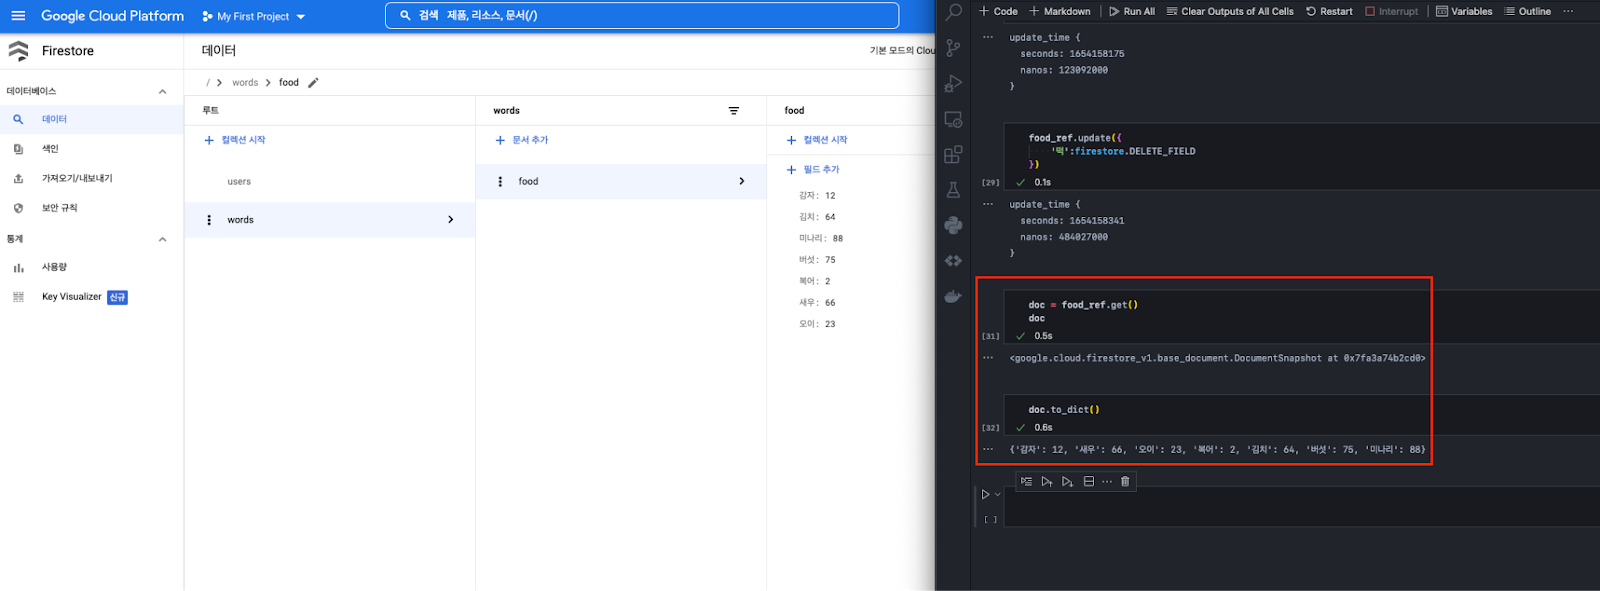Open run options dropdown beside cell play
This screenshot has width=1600, height=591.
[x=997, y=494]
